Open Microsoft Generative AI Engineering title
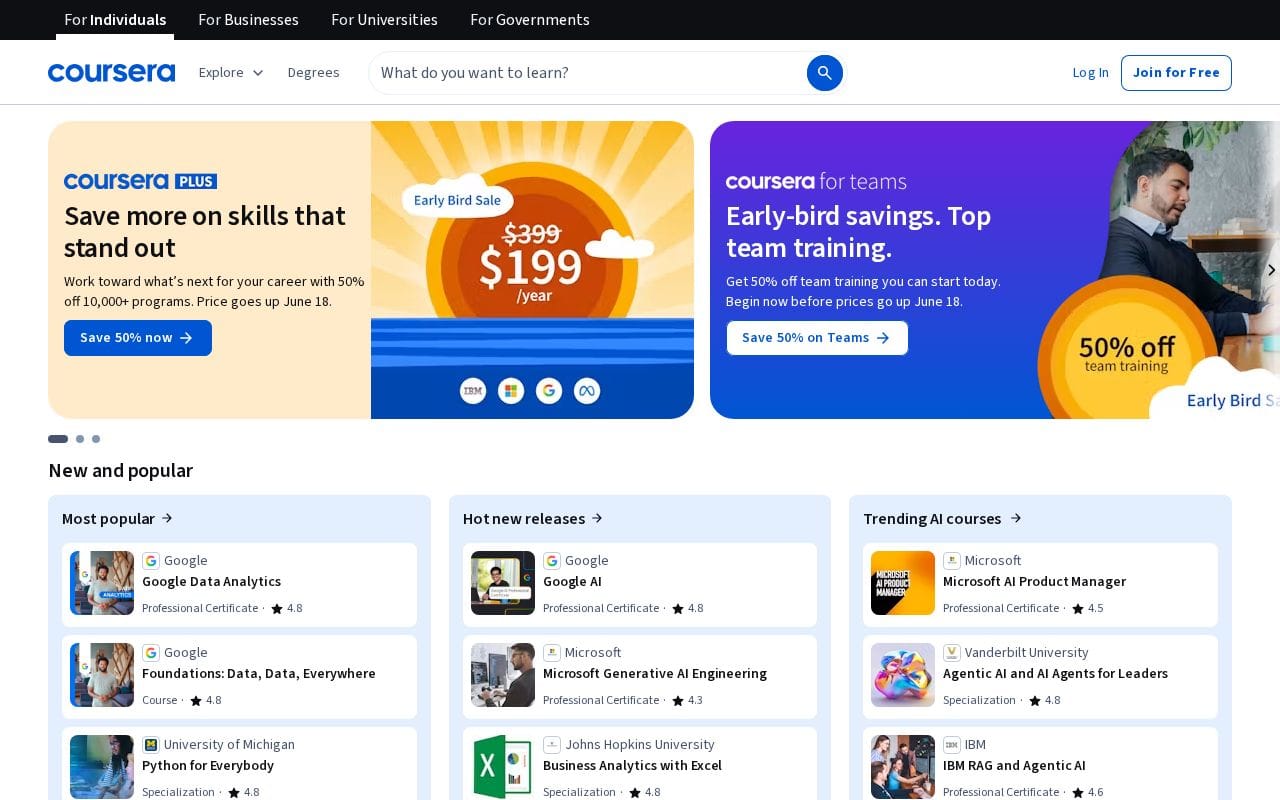Image resolution: width=1280 pixels, height=800 pixels. 655,674
